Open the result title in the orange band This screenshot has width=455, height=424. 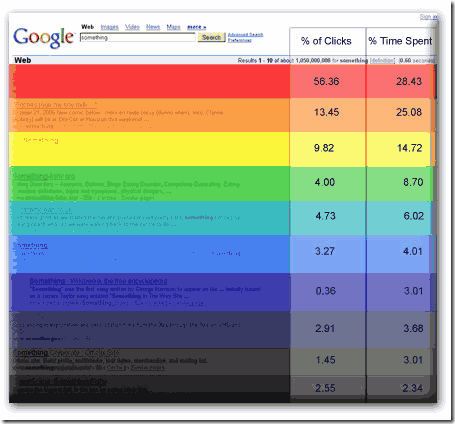pos(56,105)
